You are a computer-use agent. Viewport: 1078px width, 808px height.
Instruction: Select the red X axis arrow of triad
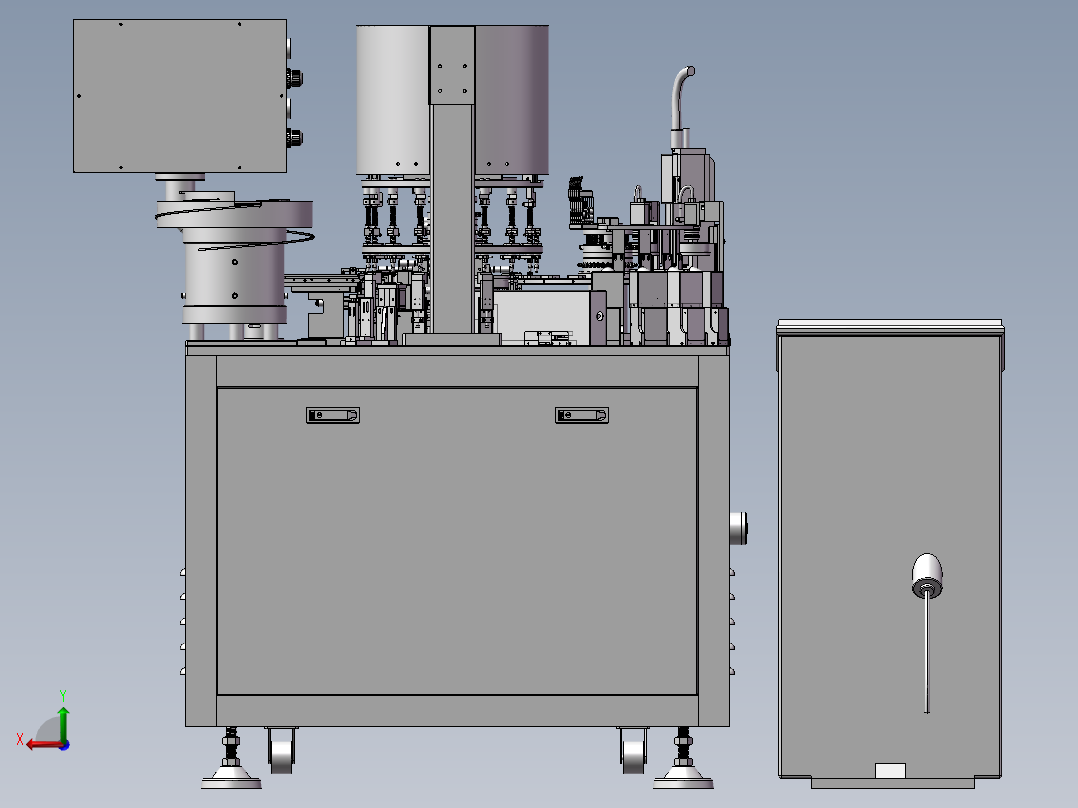pos(43,745)
